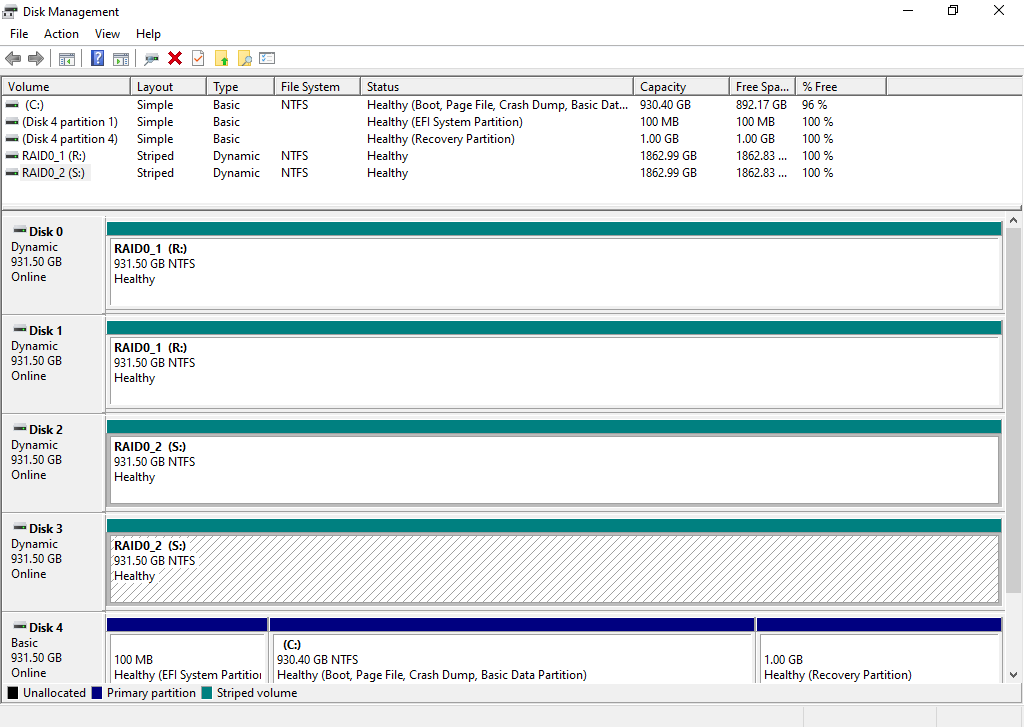1024x727 pixels.
Task: Toggle the console tree pane icon
Action: [67, 59]
